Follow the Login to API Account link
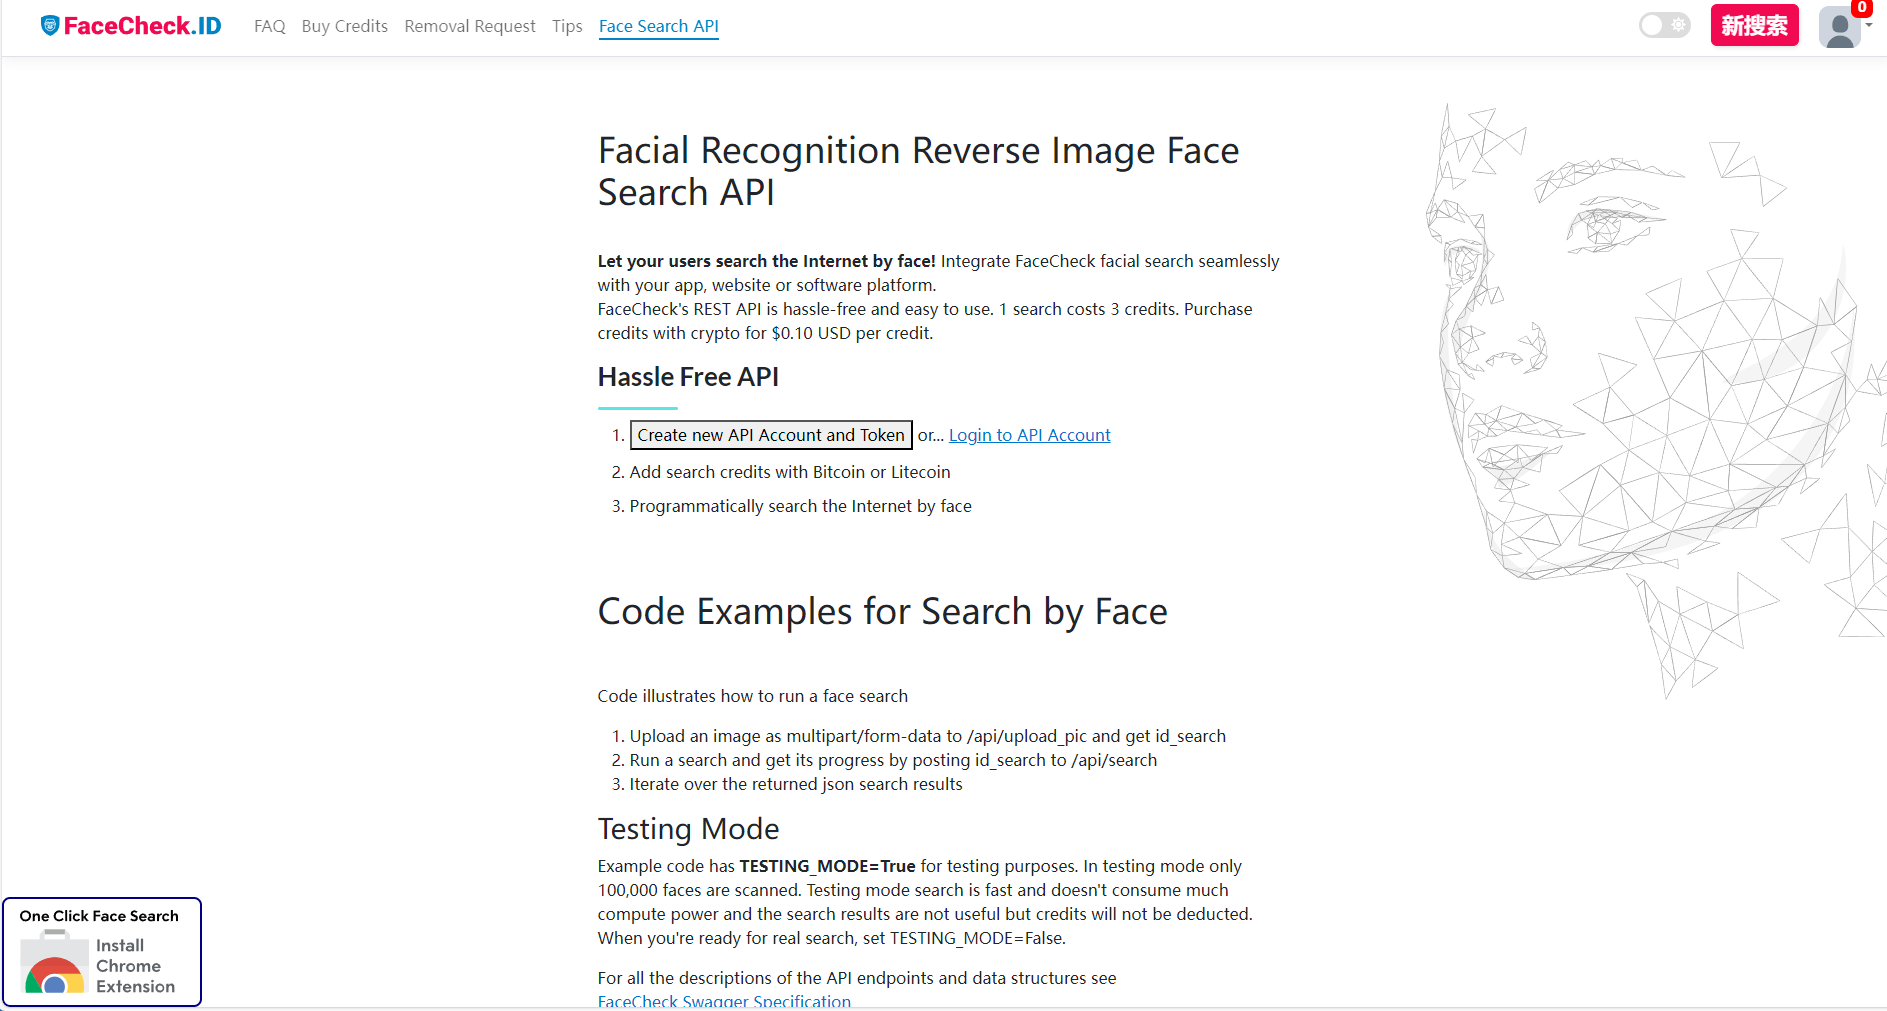 coord(1029,435)
